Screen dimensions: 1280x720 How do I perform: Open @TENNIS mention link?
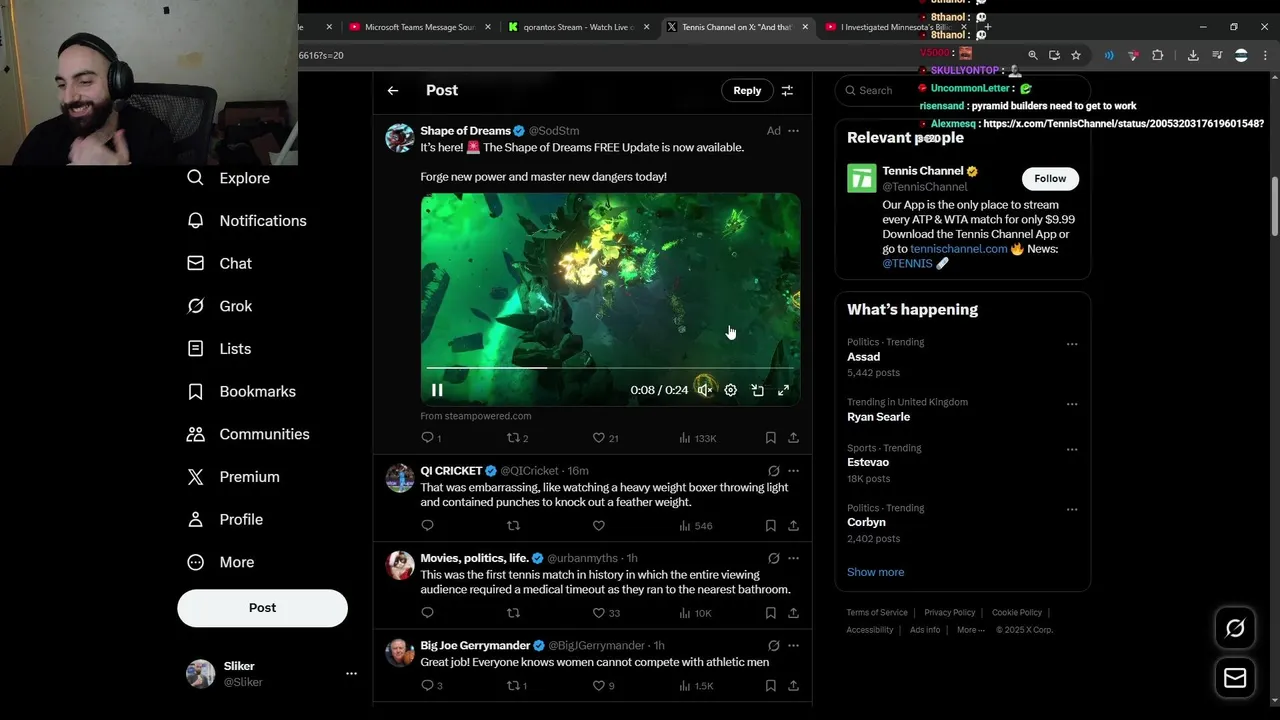[907, 264]
